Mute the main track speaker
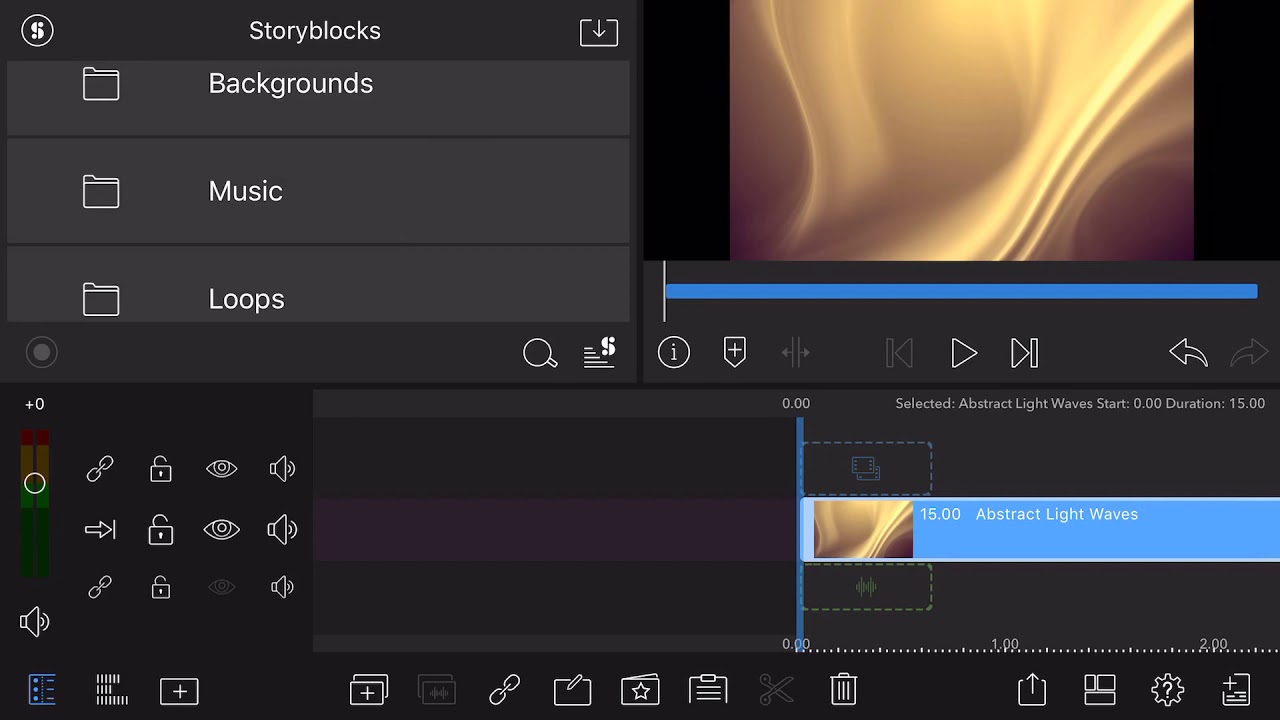1280x720 pixels. click(x=283, y=530)
